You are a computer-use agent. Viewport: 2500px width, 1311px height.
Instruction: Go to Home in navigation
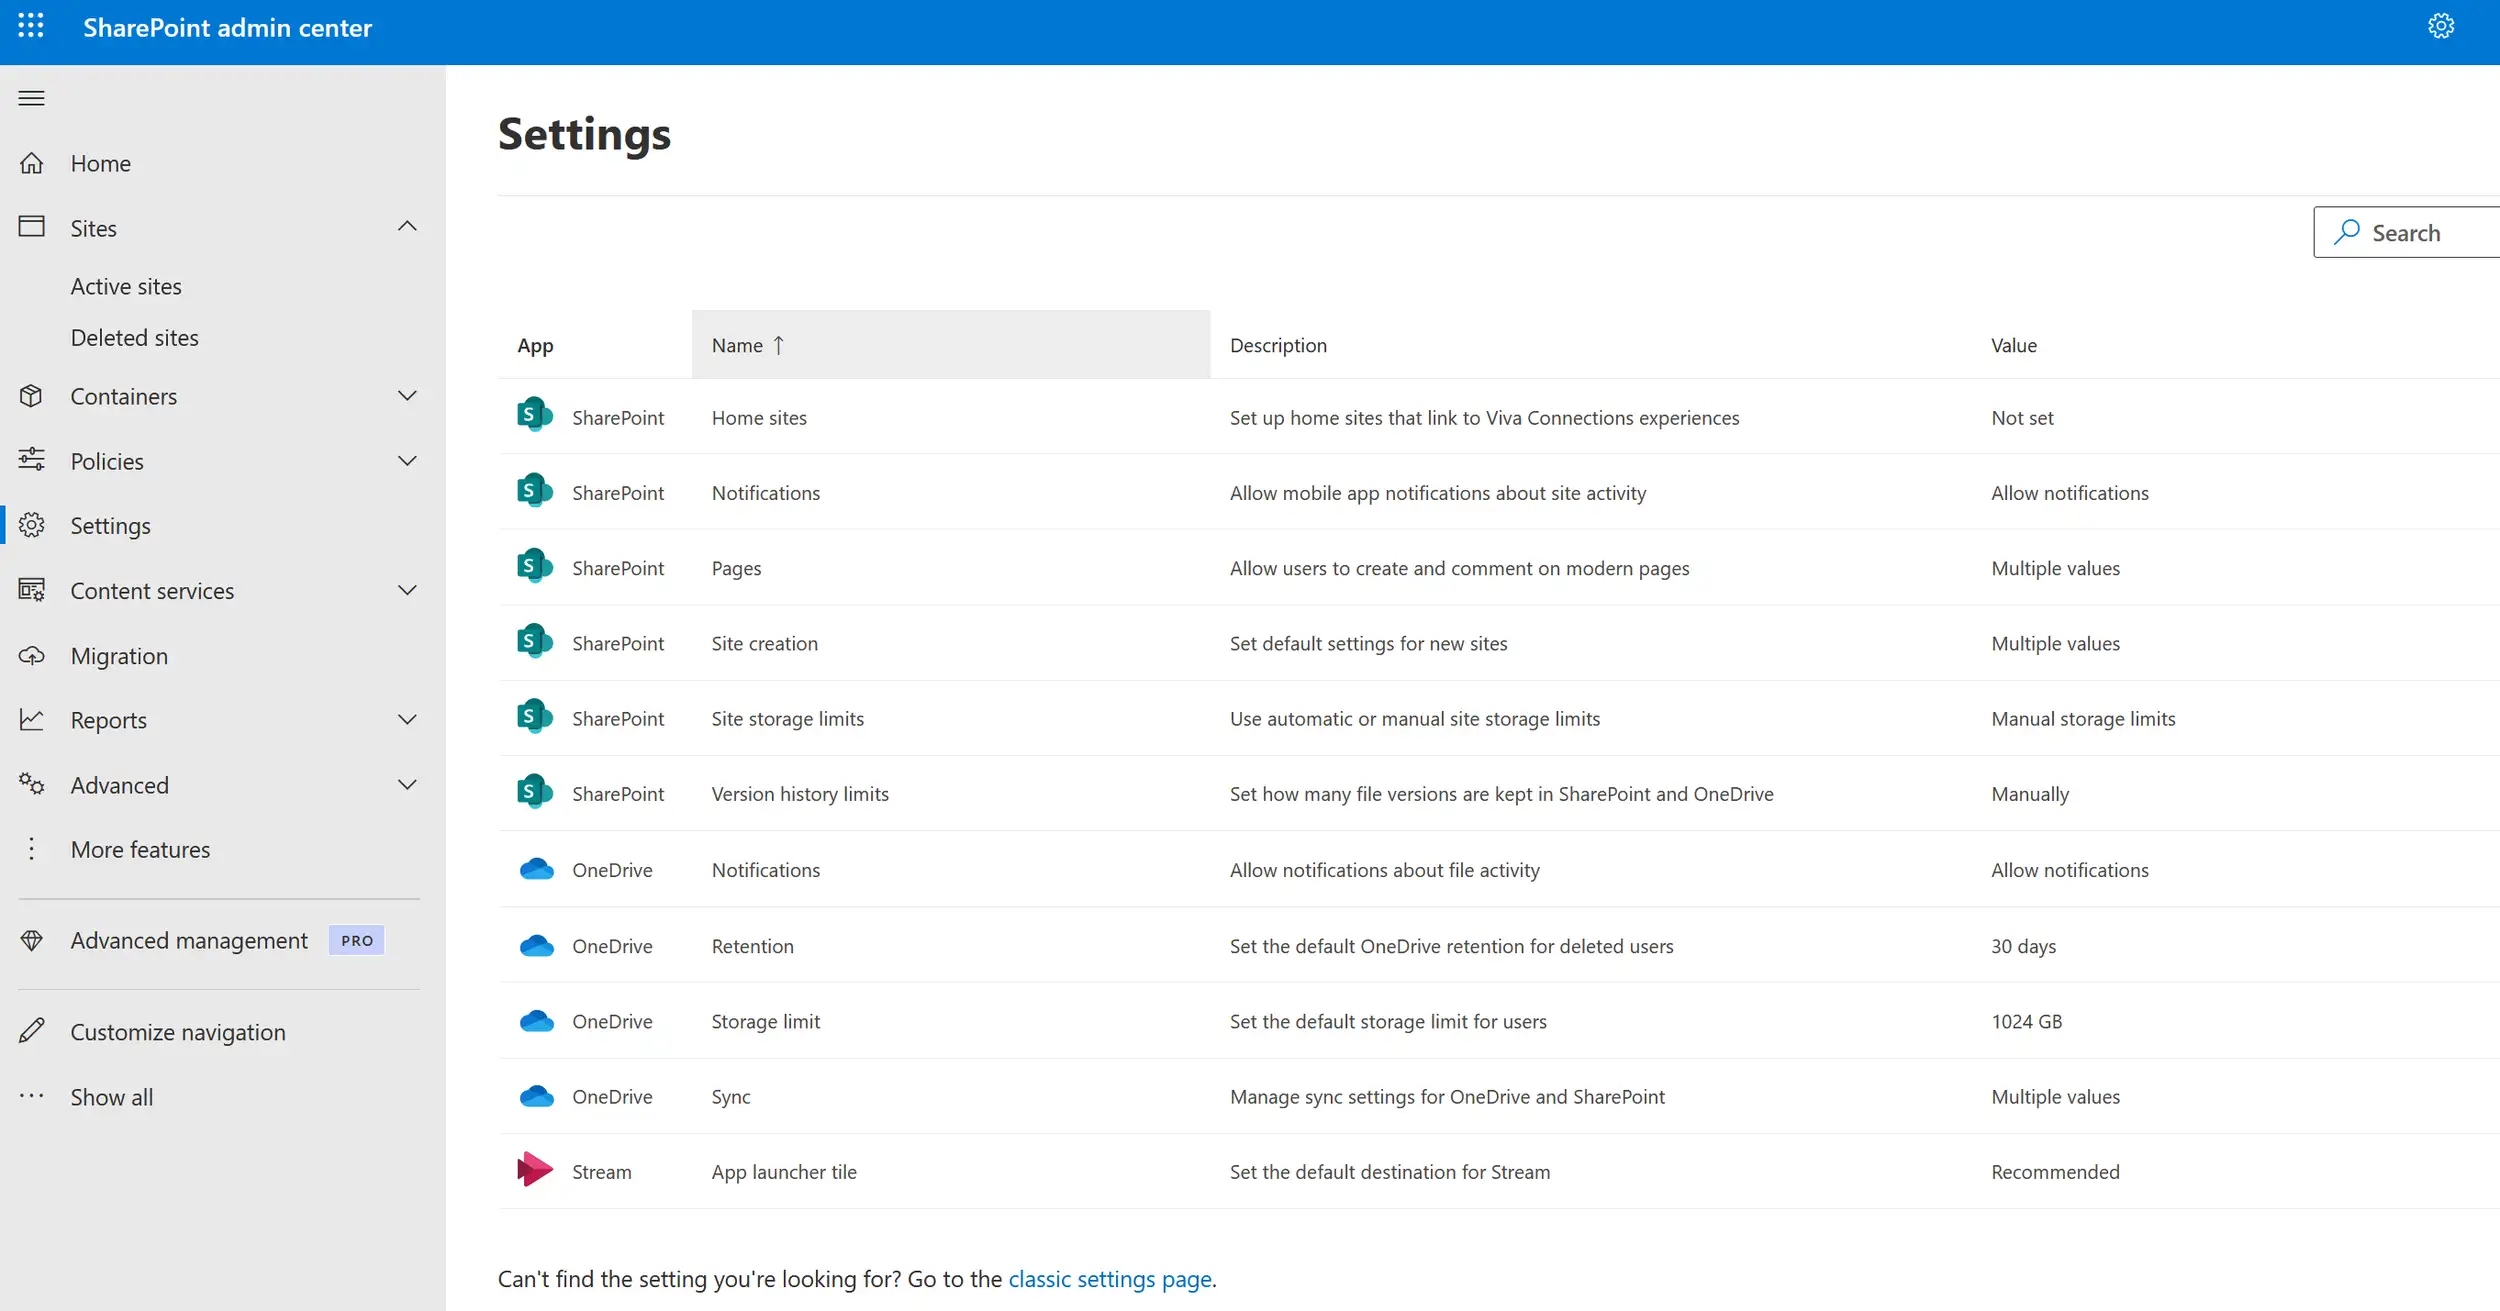pos(100,163)
